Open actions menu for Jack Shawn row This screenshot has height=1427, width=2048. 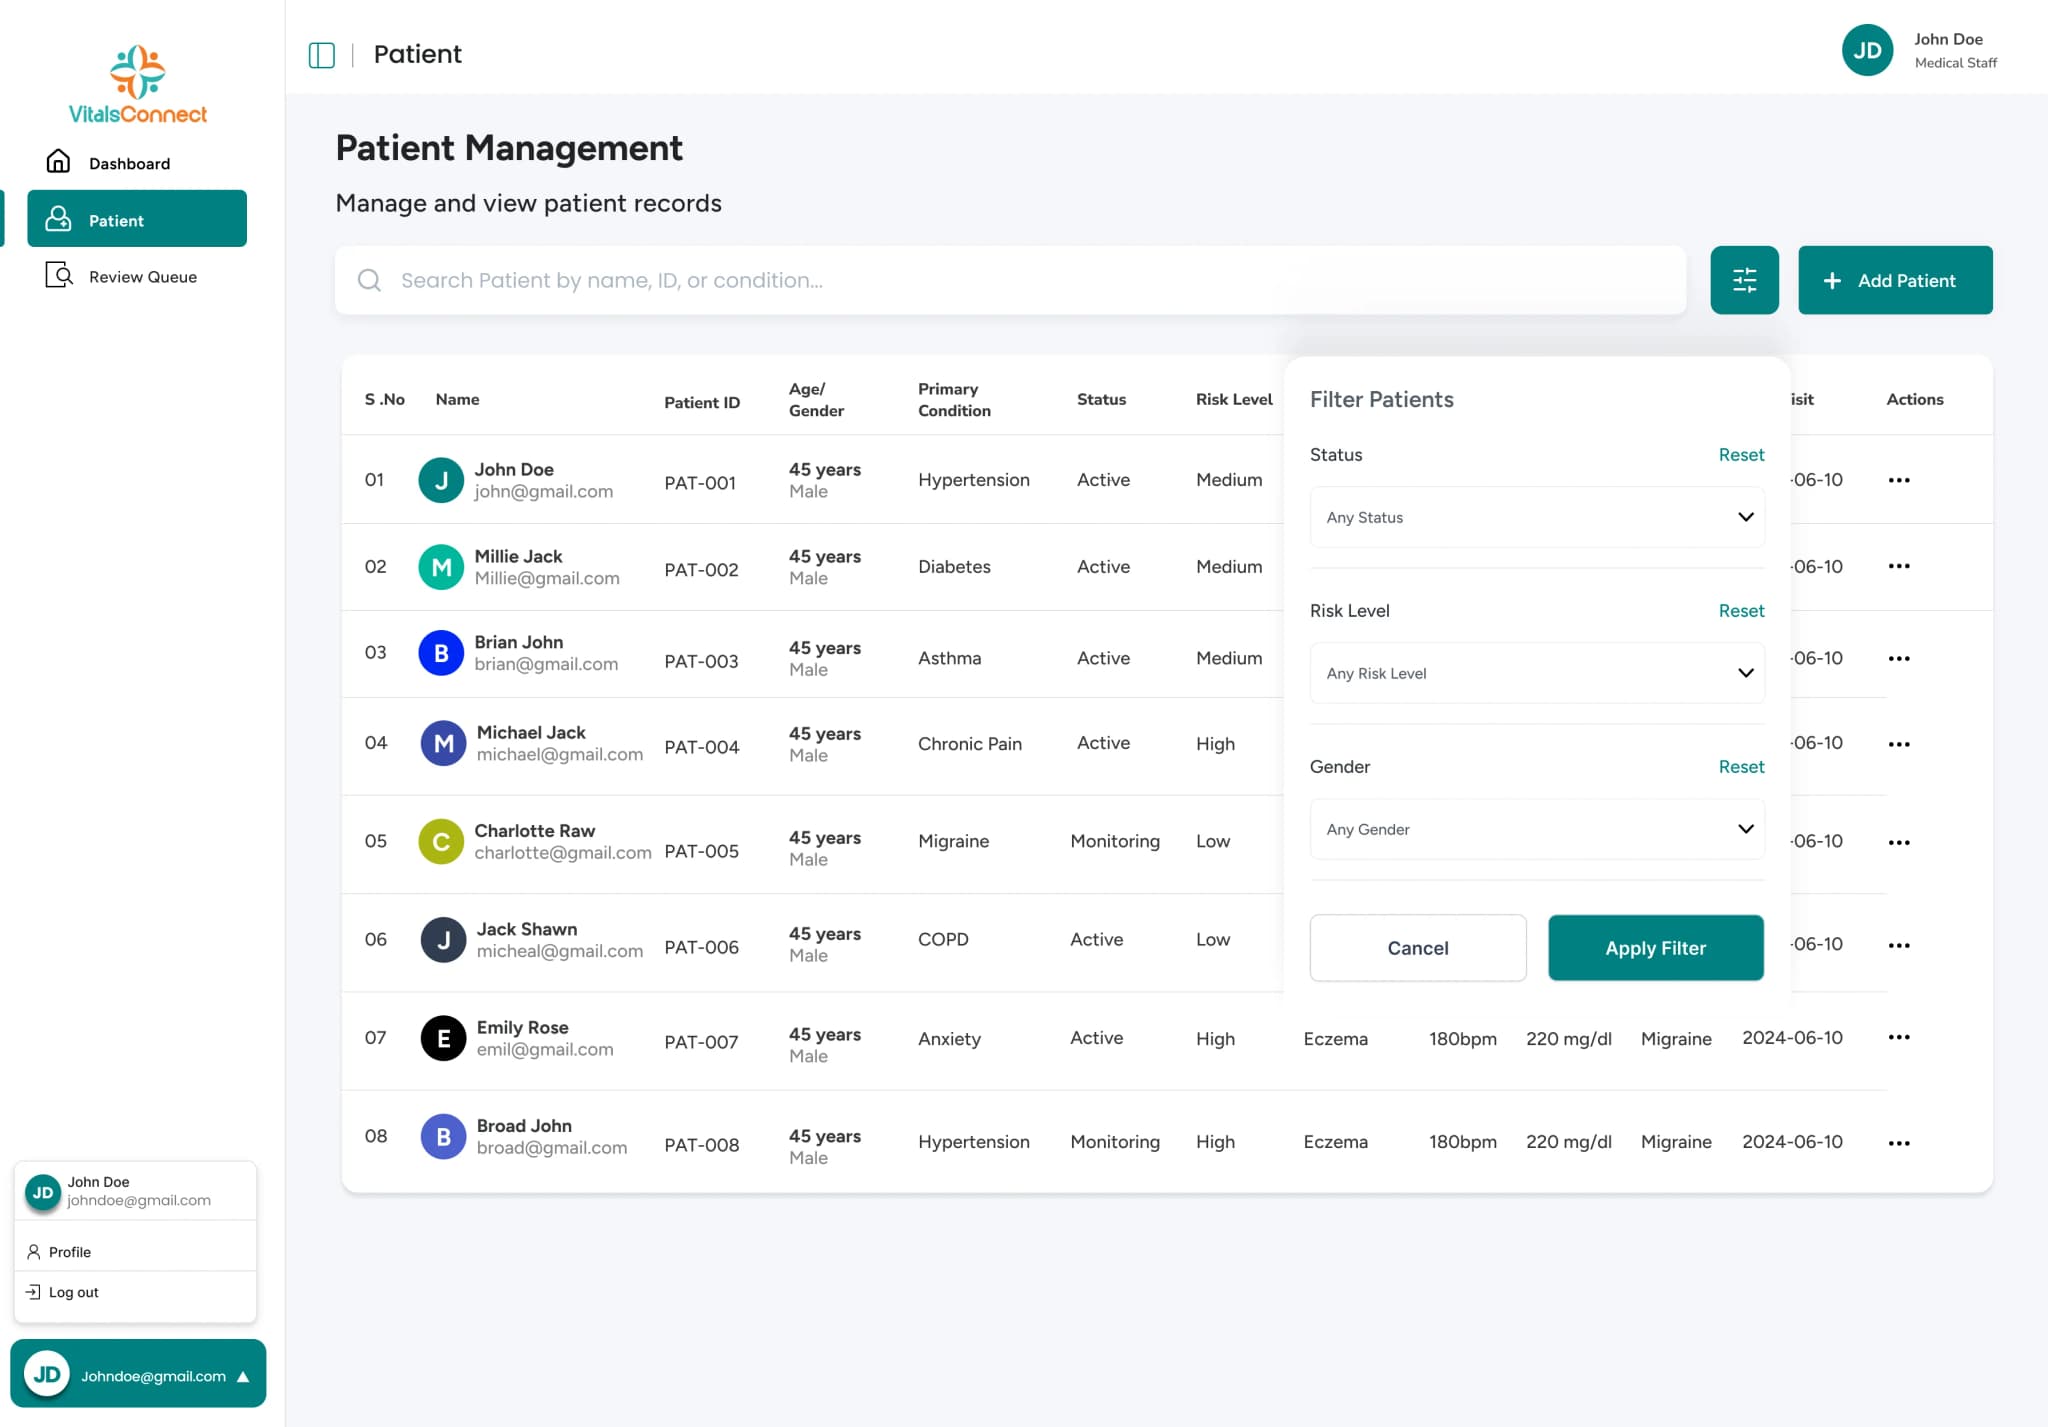(x=1899, y=945)
